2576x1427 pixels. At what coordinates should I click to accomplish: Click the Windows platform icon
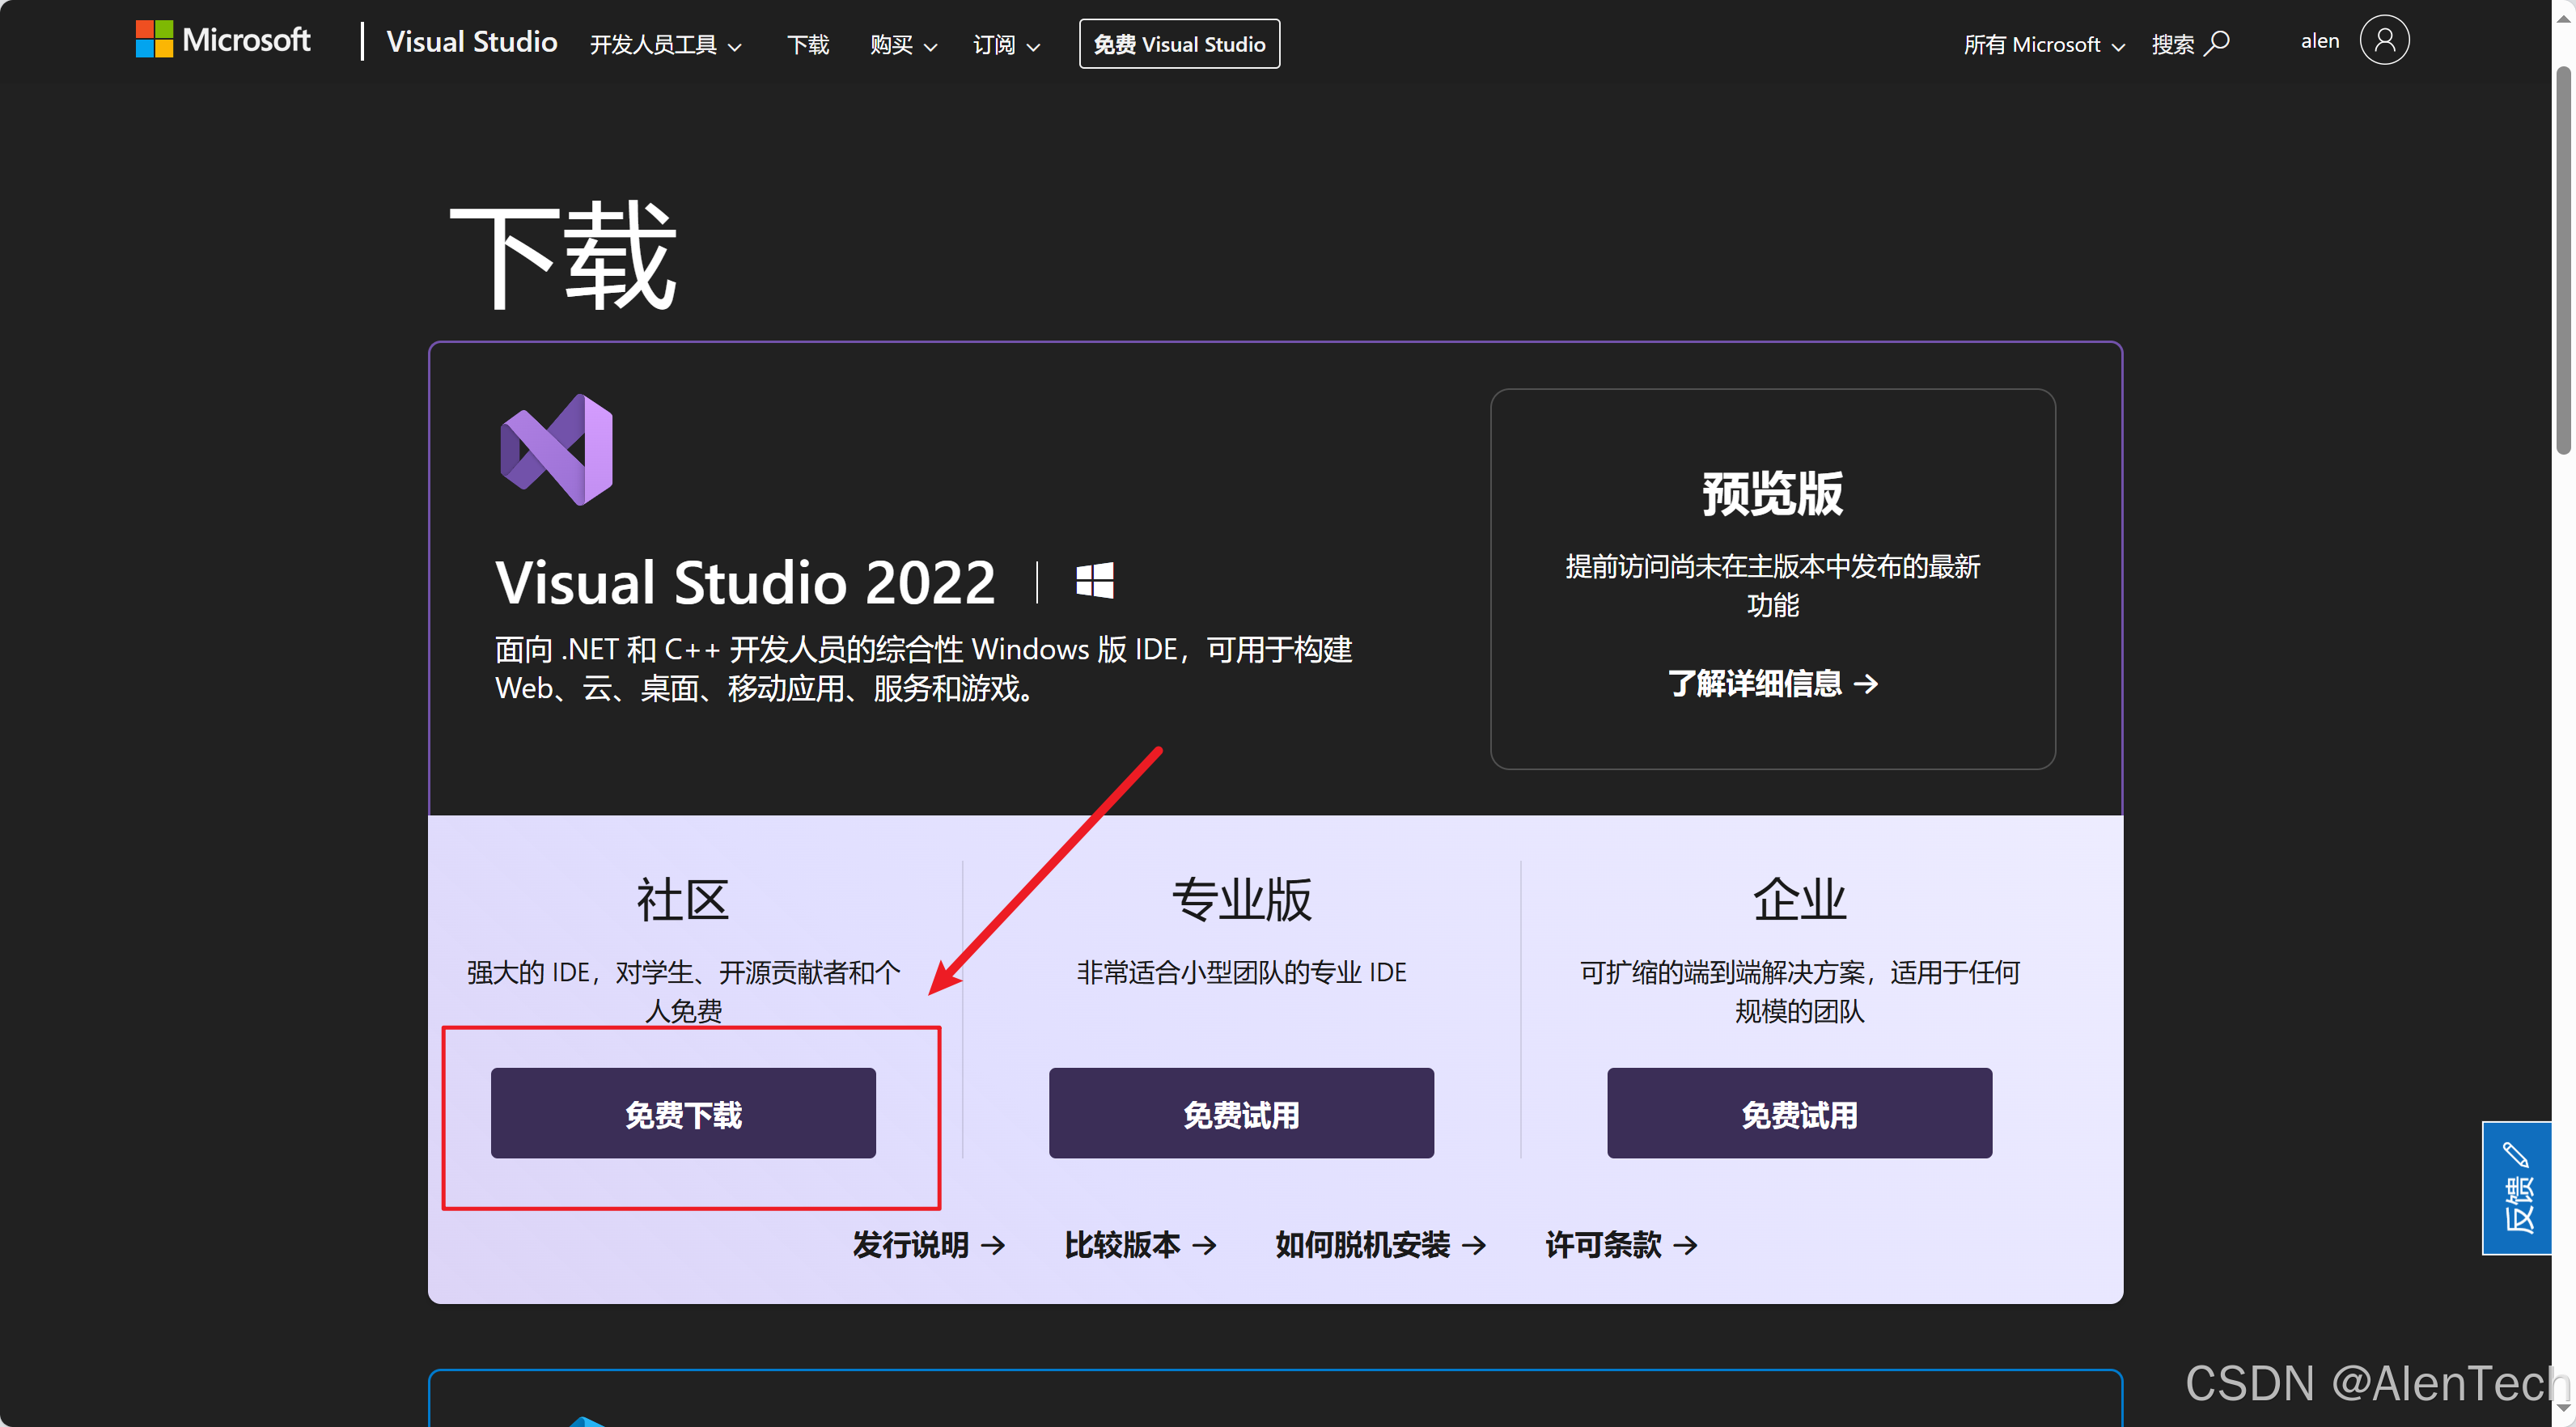pos(1094,581)
